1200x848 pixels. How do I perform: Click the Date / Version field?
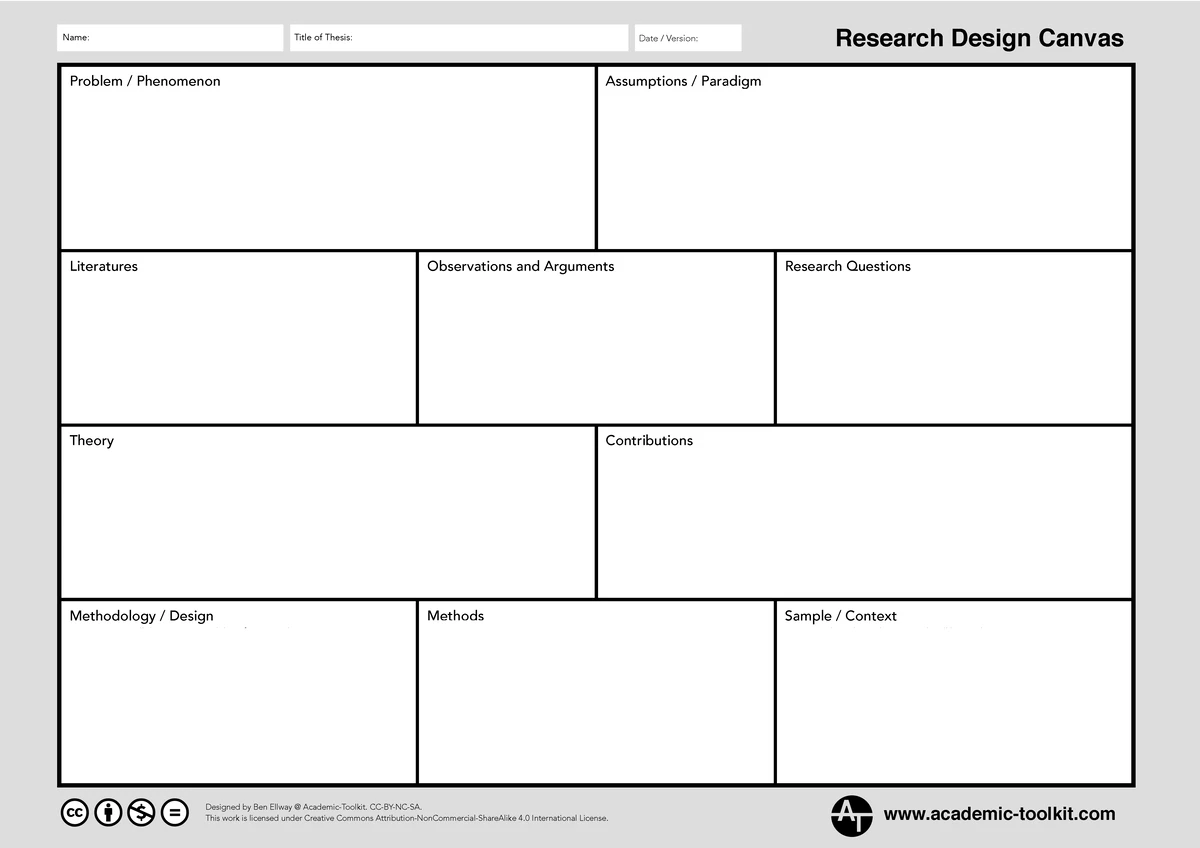tap(685, 37)
